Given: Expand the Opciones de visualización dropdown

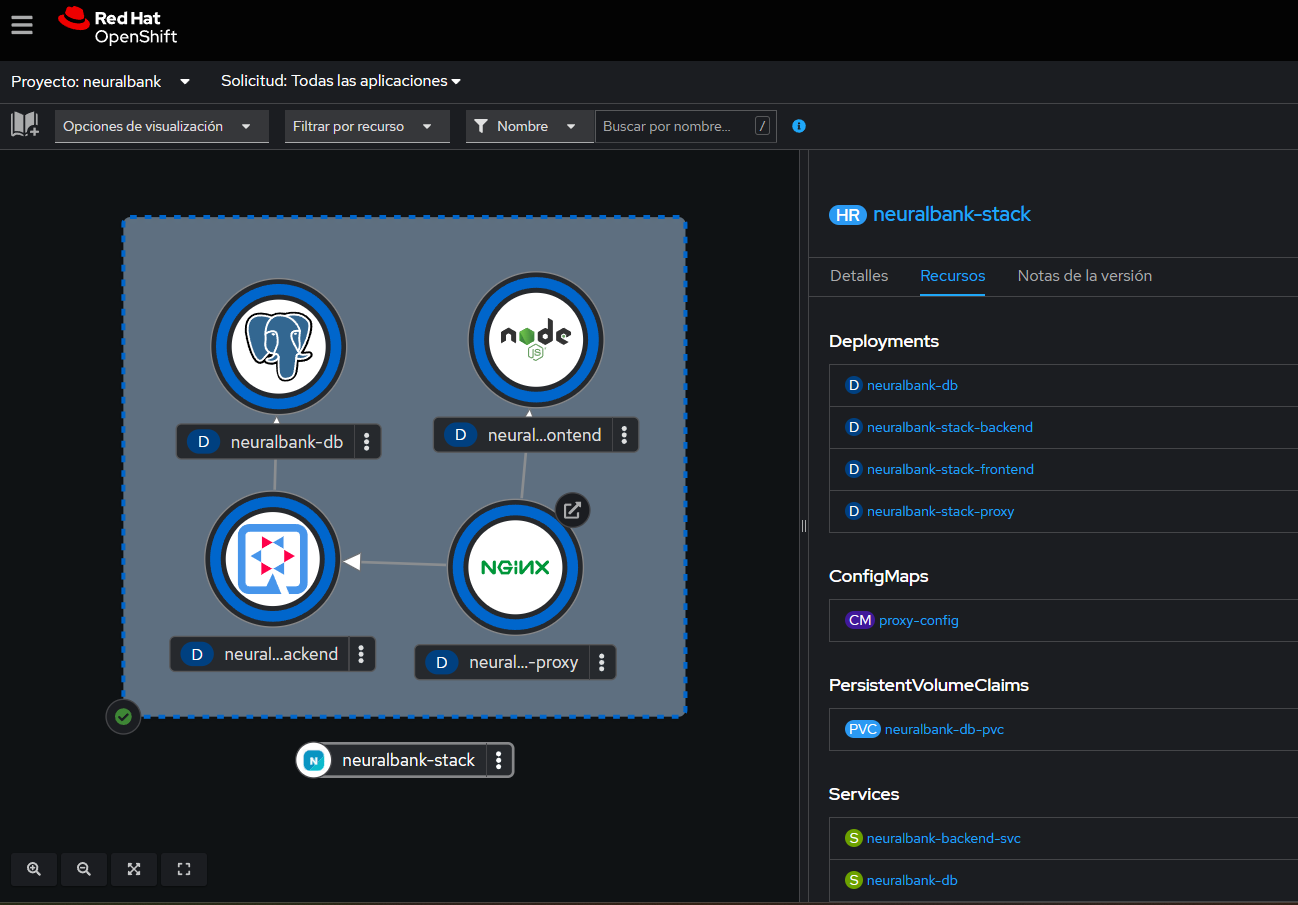Looking at the screenshot, I should point(160,126).
